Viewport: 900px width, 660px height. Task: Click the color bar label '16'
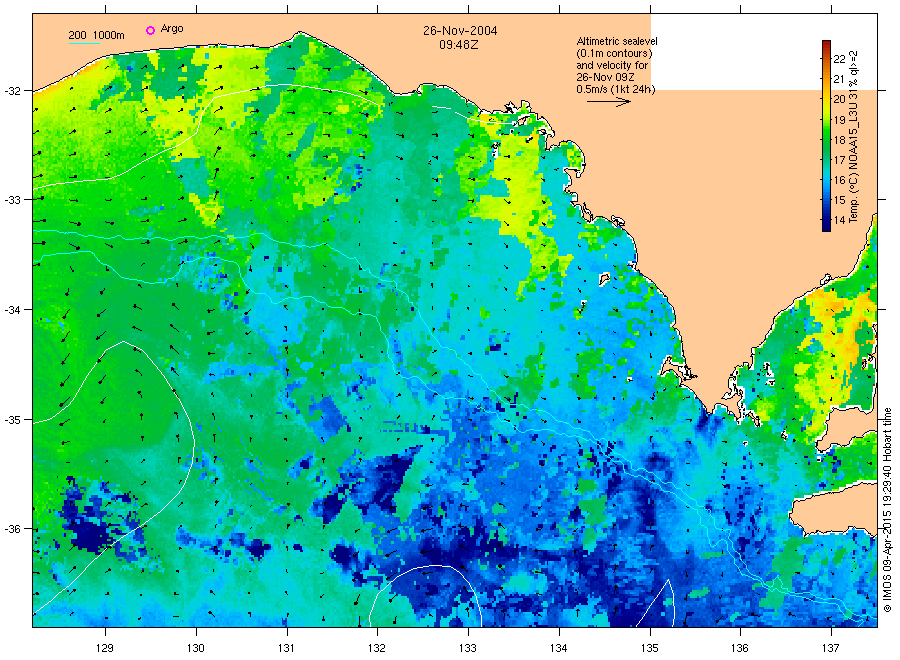click(x=839, y=180)
